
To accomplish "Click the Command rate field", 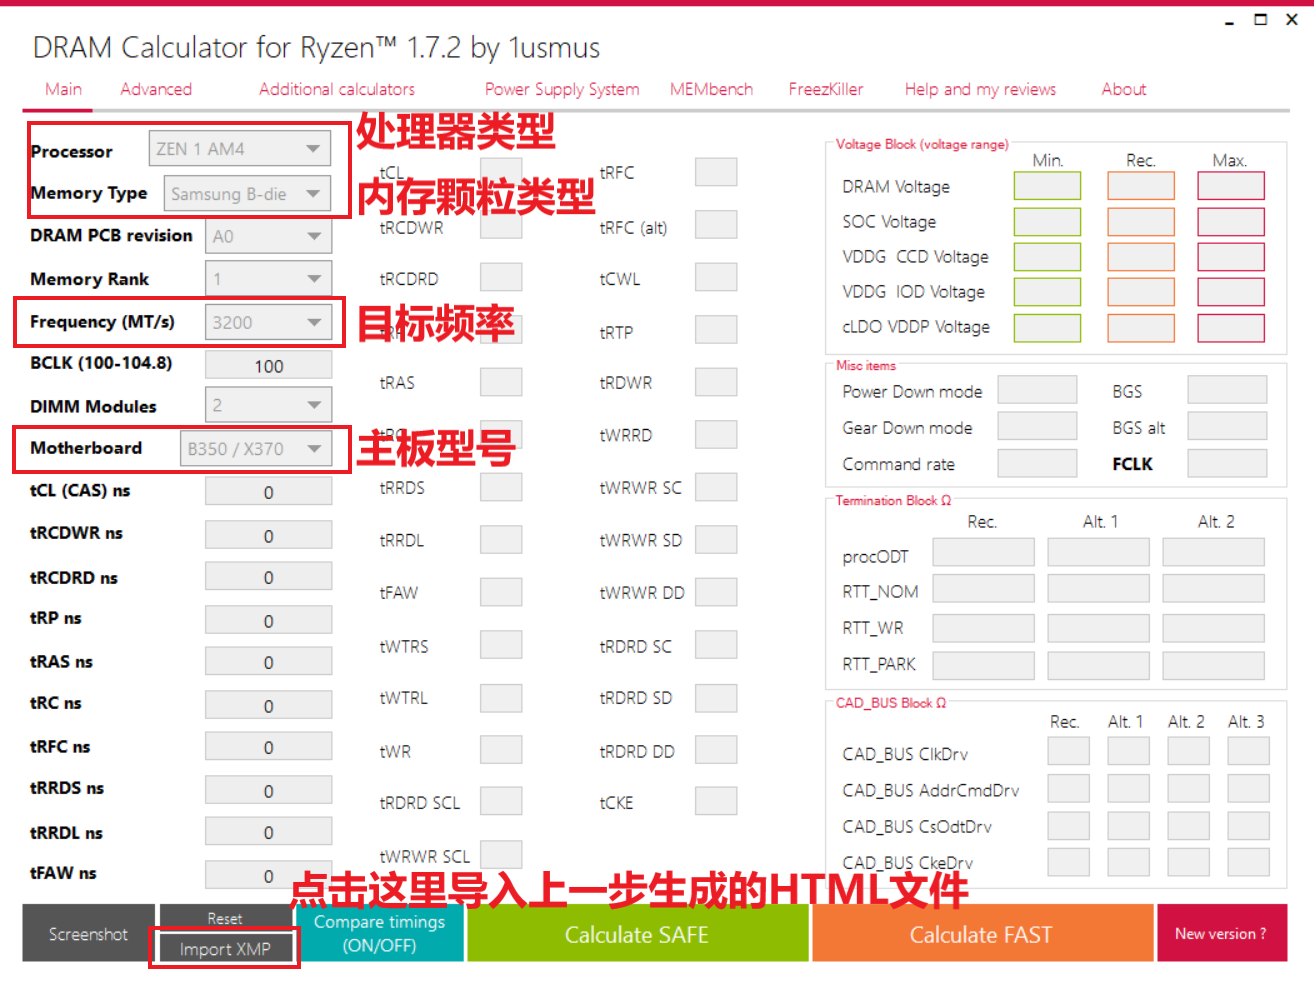I will [x=1038, y=463].
